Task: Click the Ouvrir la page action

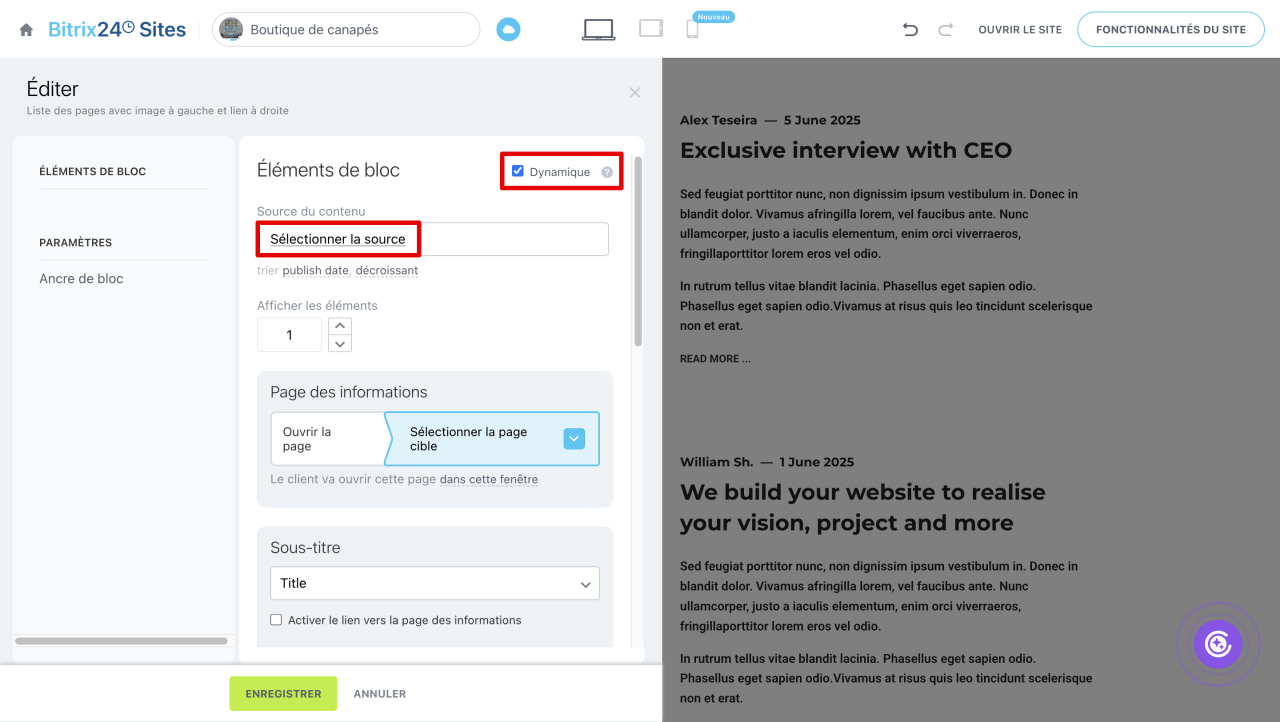Action: click(328, 439)
